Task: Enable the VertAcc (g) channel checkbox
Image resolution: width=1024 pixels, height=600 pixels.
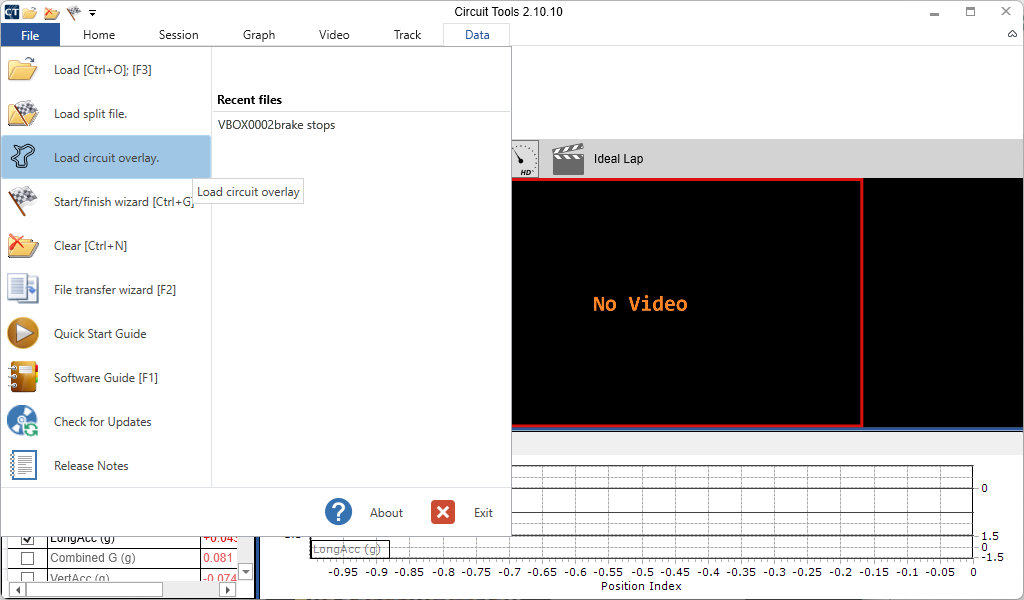Action: (27, 576)
